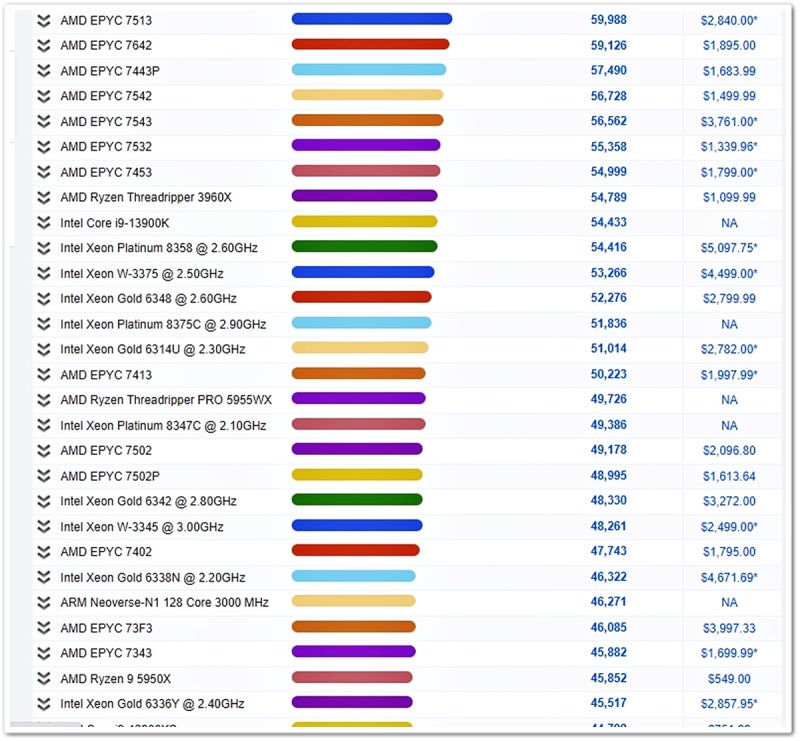Open AMD EPYC 7532 CPU link
The image size is (800, 741).
tap(106, 146)
